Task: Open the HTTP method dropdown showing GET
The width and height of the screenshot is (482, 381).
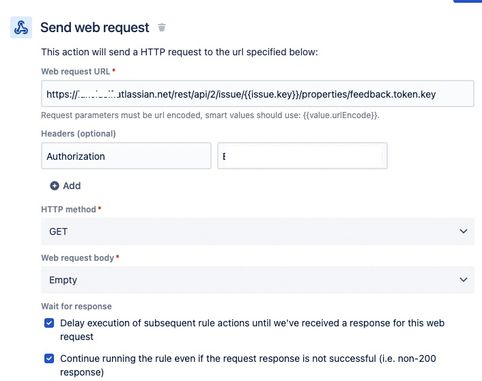Action: (x=257, y=231)
